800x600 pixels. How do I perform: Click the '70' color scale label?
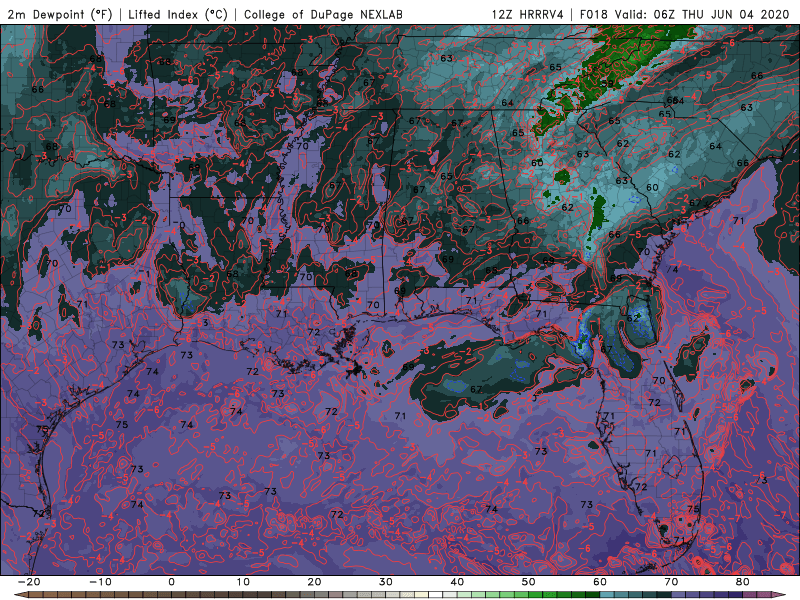(x=671, y=582)
